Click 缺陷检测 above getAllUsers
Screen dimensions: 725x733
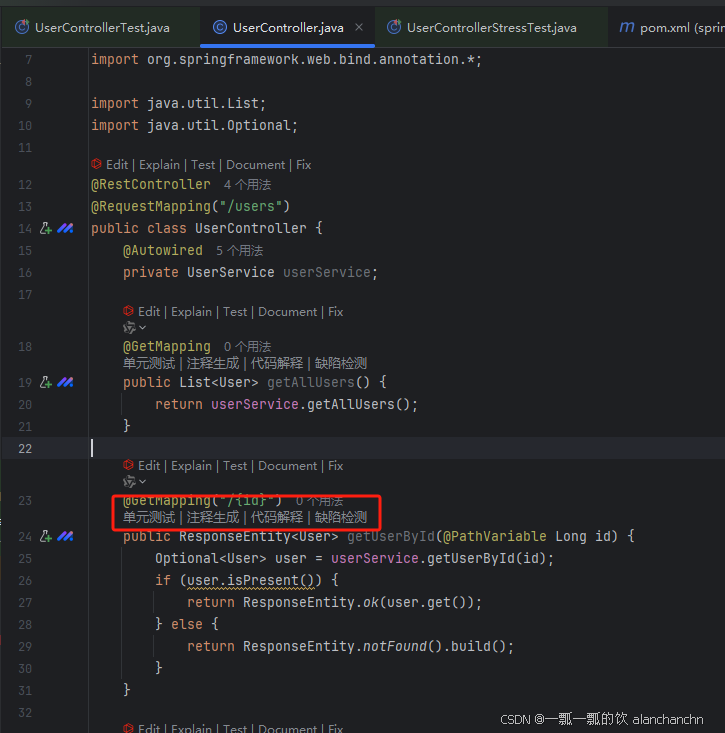pos(341,364)
